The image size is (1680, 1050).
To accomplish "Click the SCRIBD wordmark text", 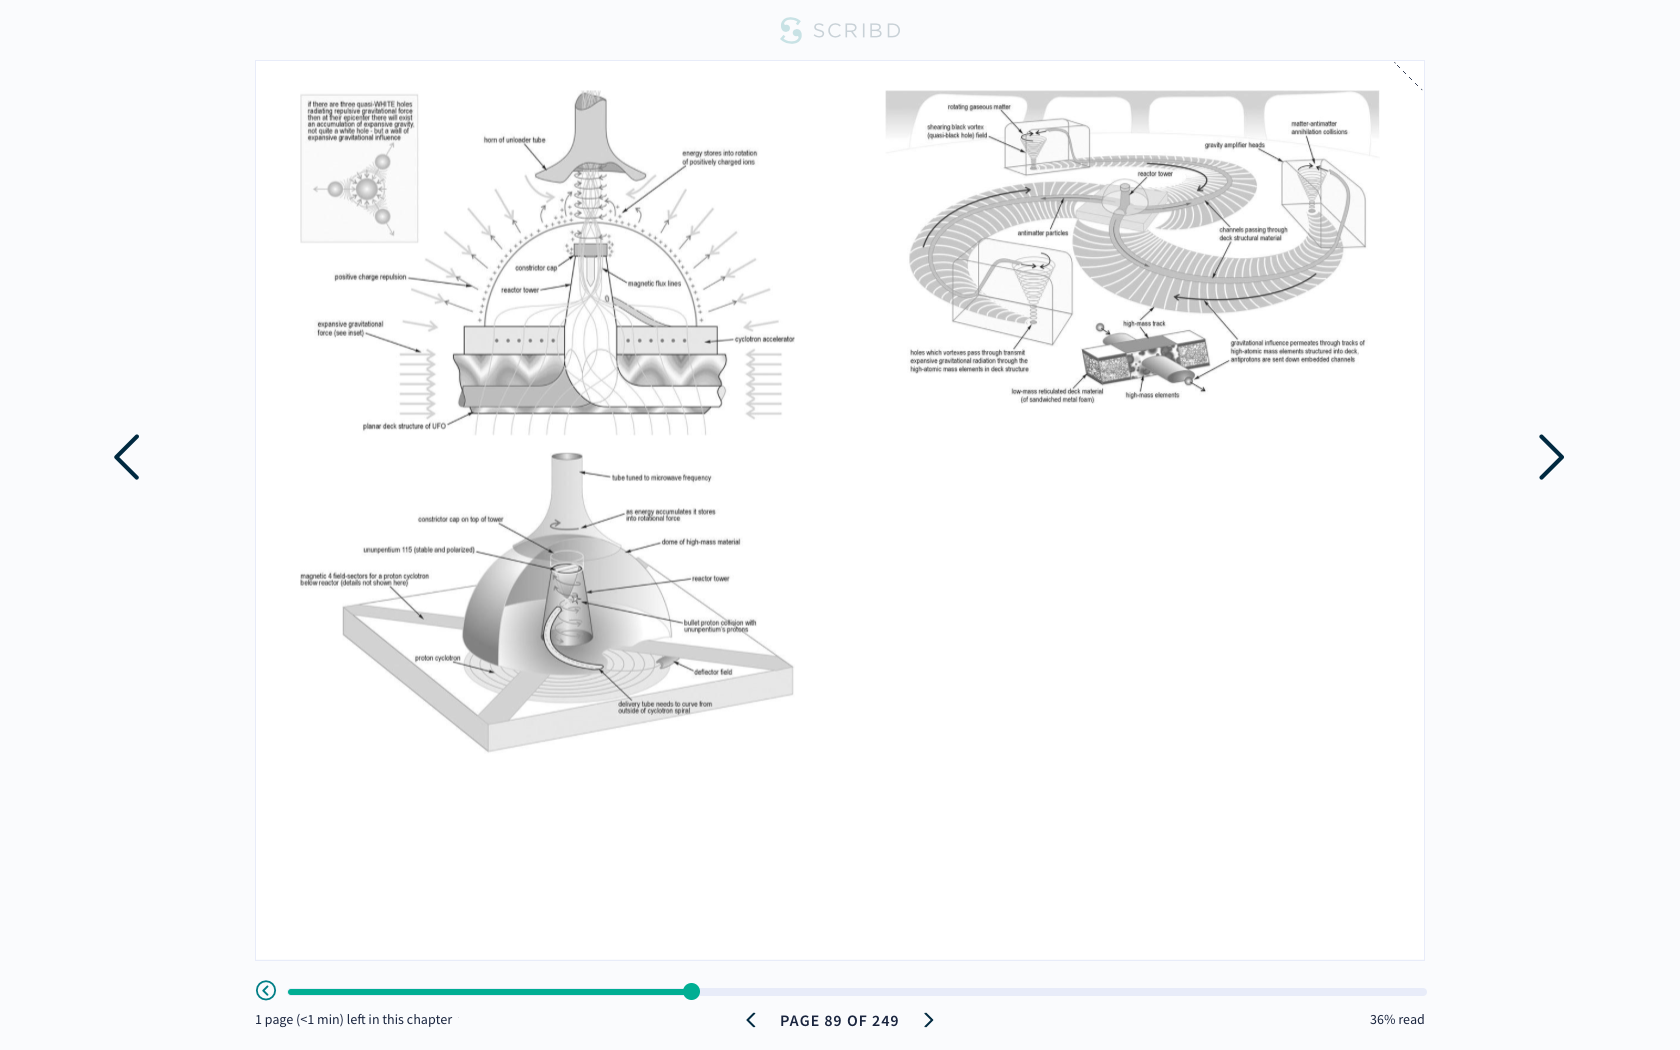I will (x=856, y=31).
